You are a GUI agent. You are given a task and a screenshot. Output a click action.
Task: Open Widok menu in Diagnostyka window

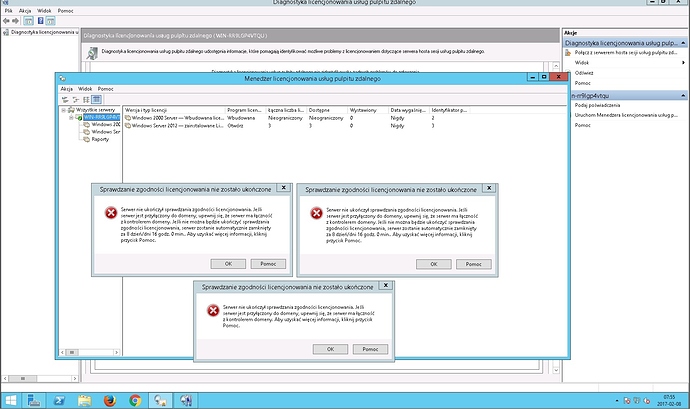coord(44,11)
